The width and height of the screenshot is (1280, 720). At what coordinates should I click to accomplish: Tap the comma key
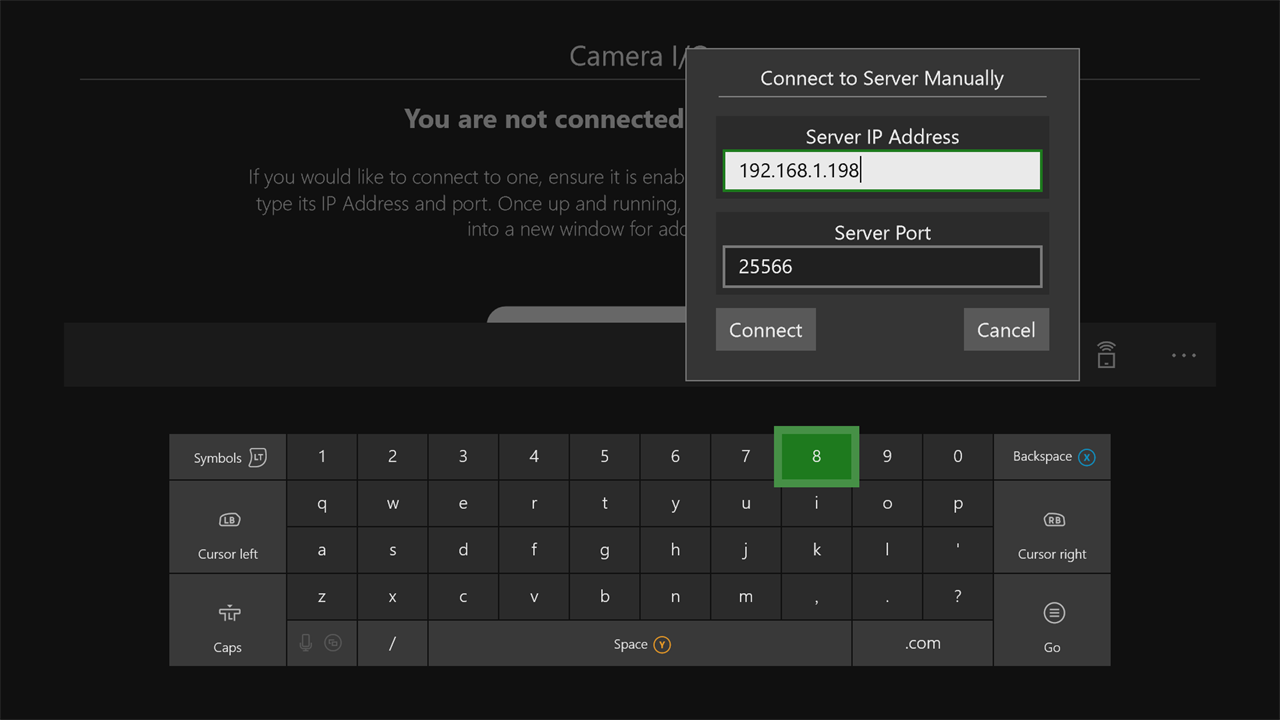point(816,597)
